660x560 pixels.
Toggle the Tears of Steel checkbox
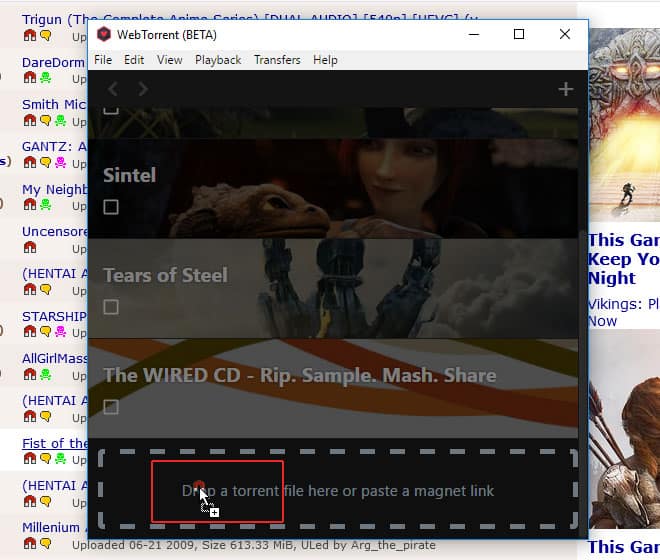pos(111,307)
